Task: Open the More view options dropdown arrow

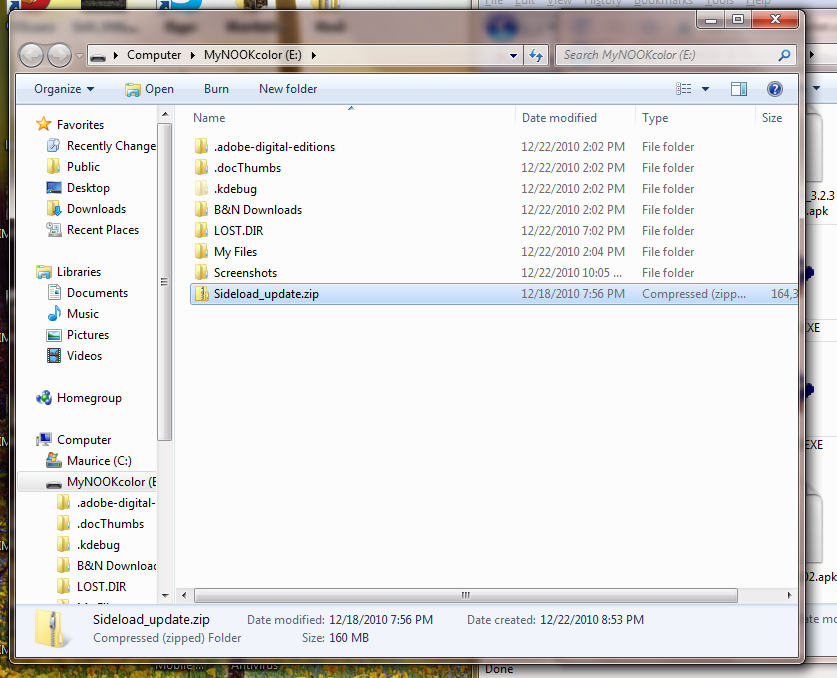Action: tap(705, 89)
